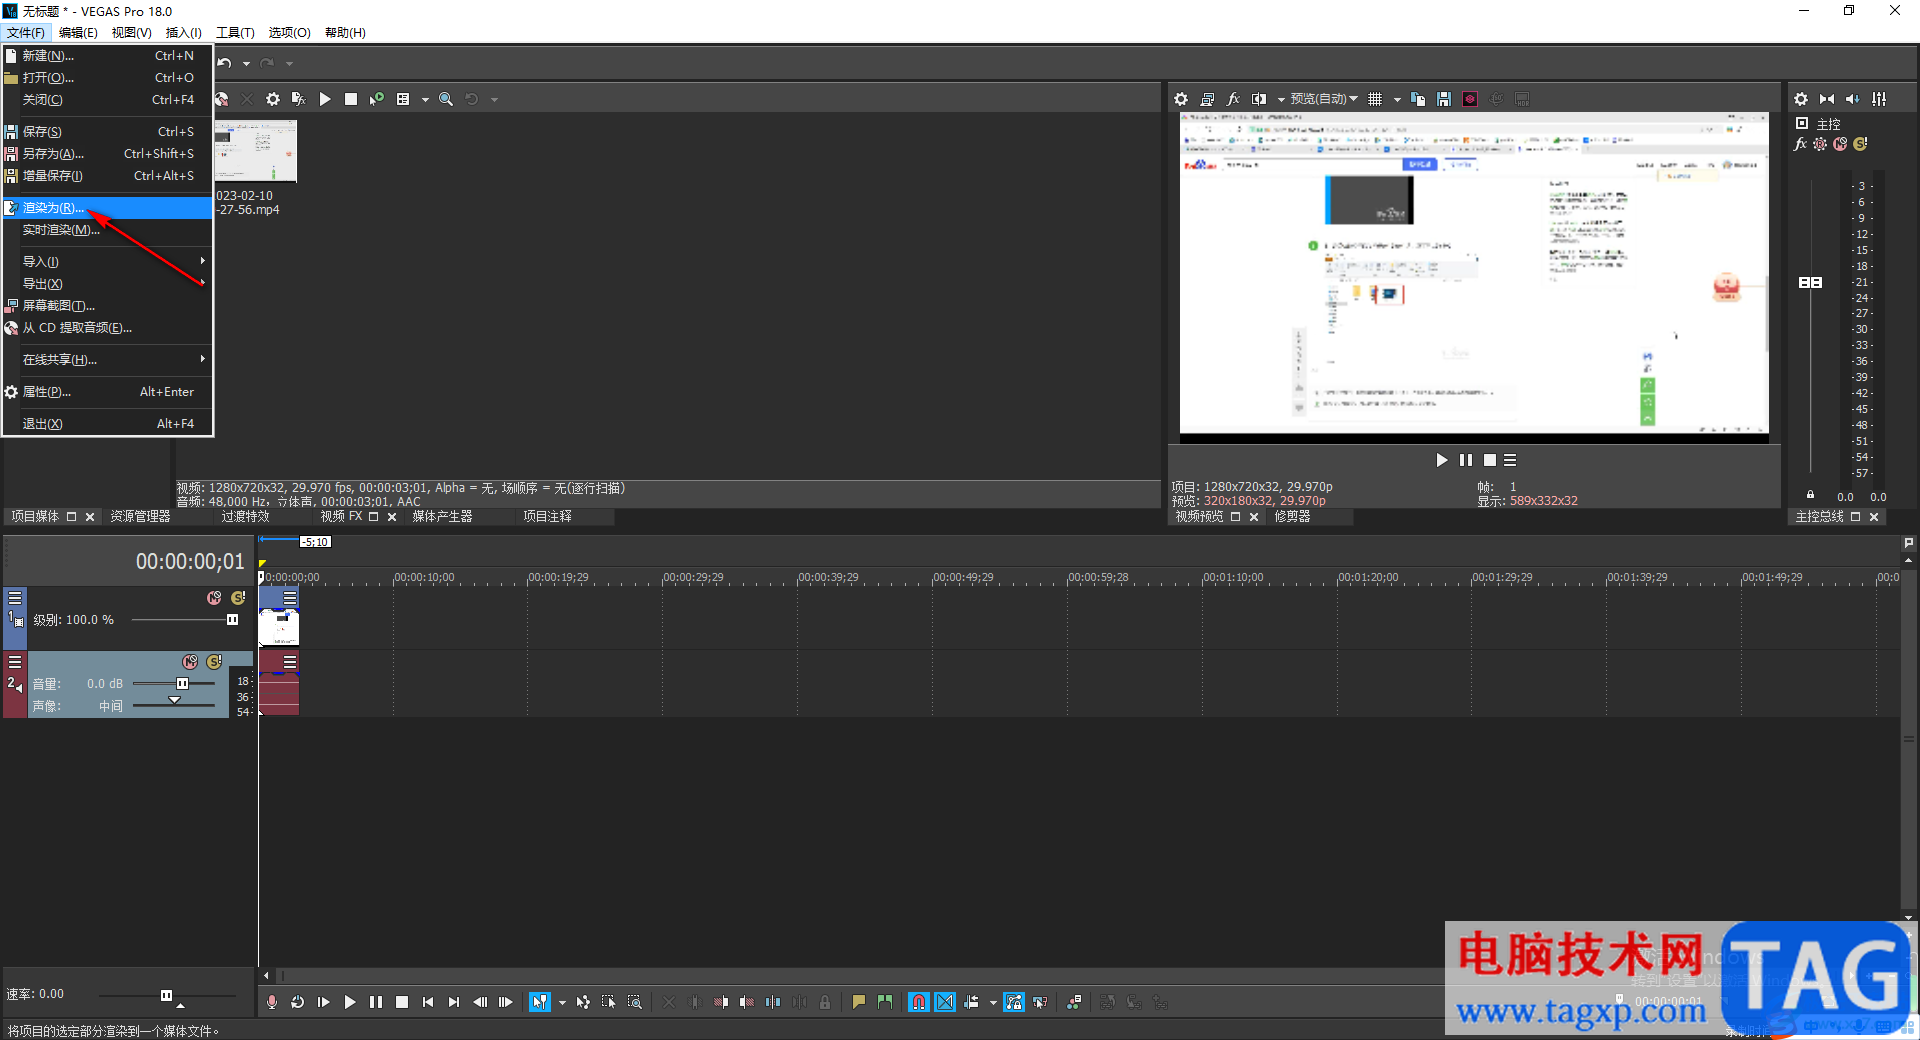Pause the video preview
This screenshot has width=1920, height=1040.
pos(1465,460)
